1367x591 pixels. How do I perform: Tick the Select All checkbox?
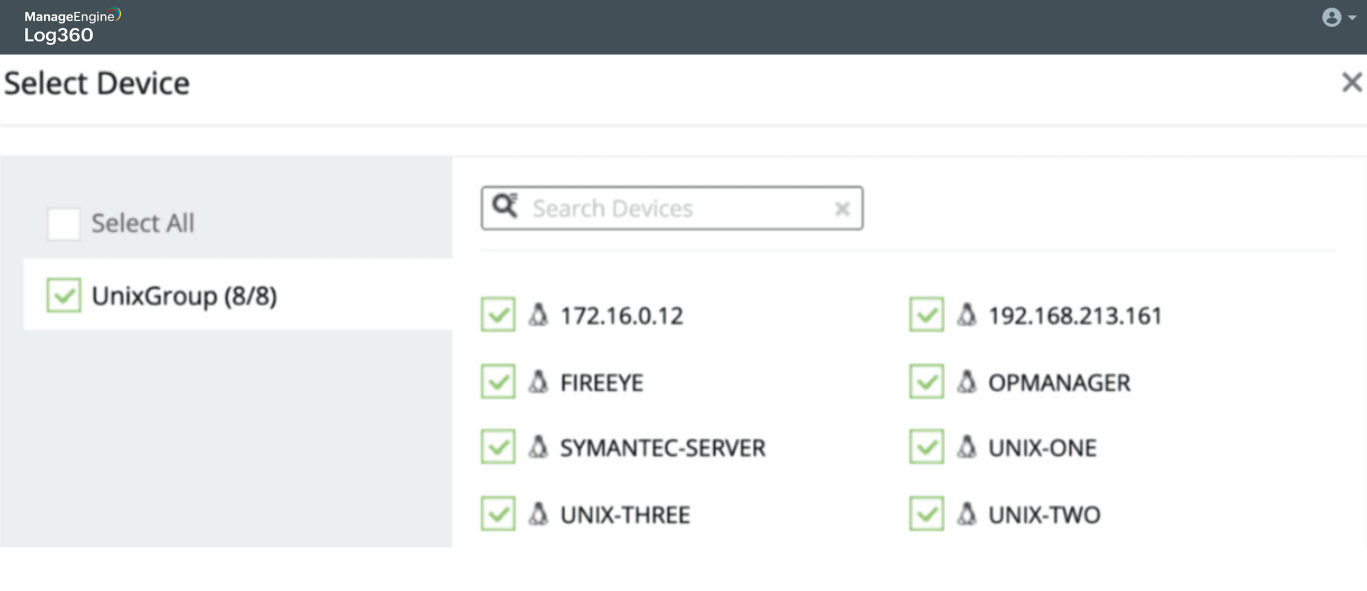point(64,224)
